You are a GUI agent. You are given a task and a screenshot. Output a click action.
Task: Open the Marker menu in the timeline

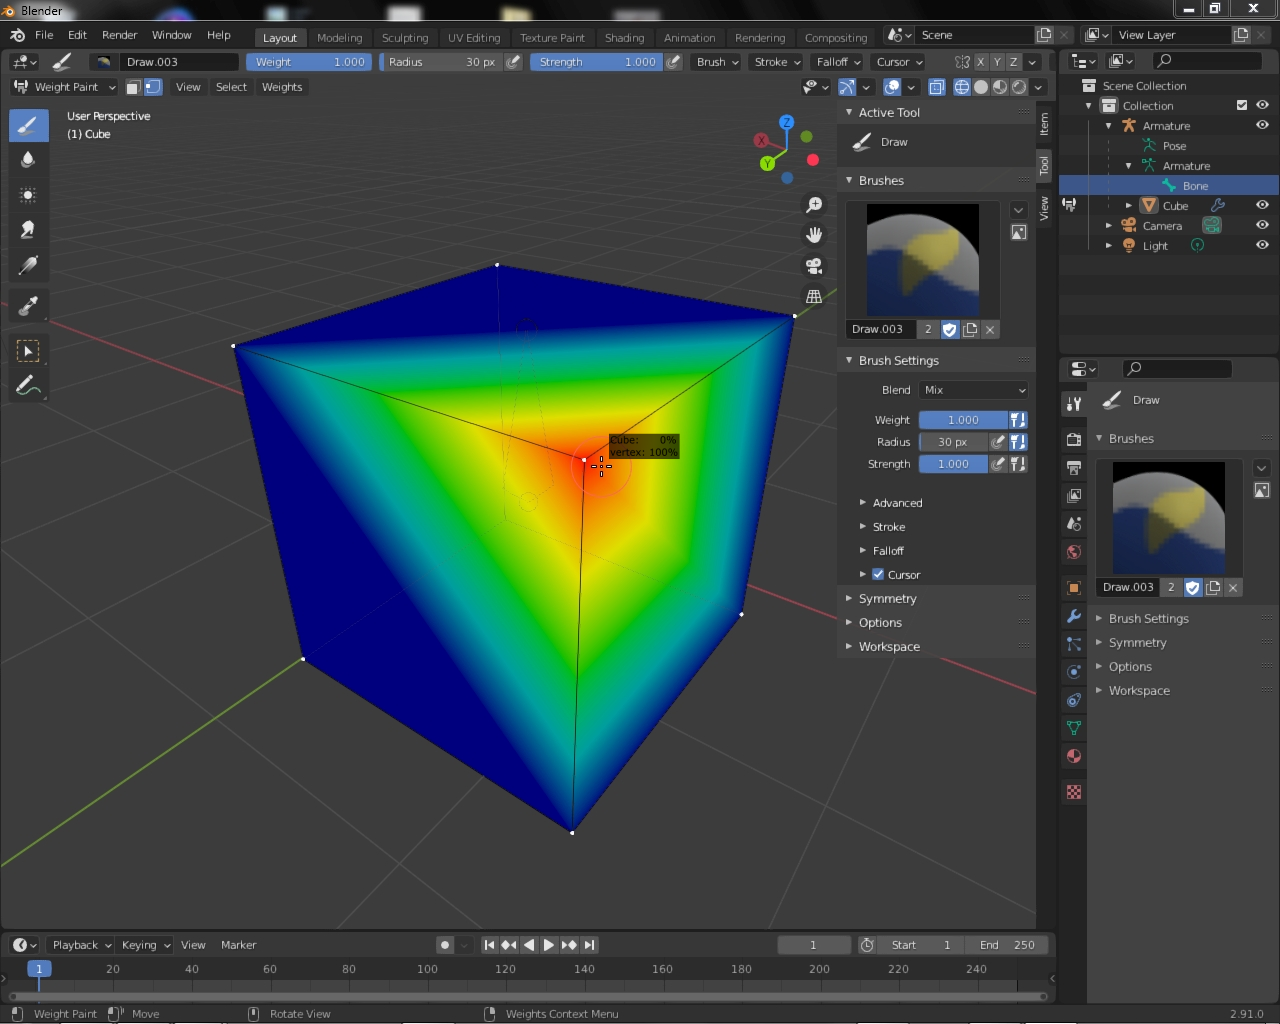pyautogui.click(x=238, y=945)
